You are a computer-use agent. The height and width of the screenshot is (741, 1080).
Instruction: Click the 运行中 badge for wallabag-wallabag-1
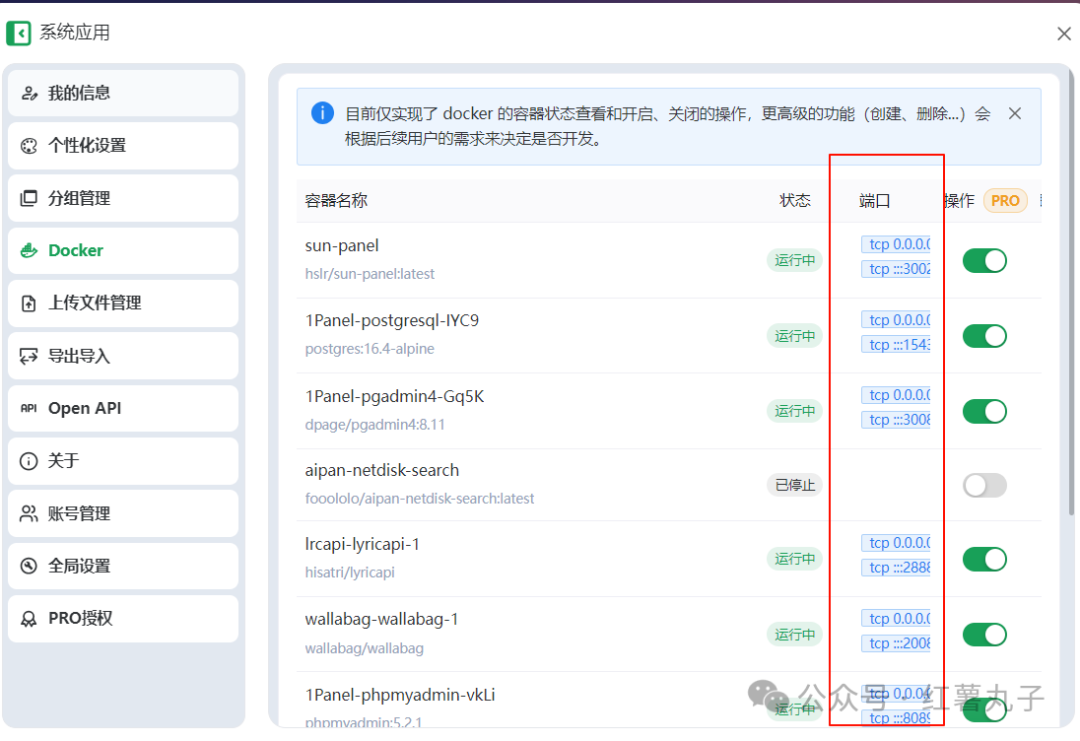795,634
